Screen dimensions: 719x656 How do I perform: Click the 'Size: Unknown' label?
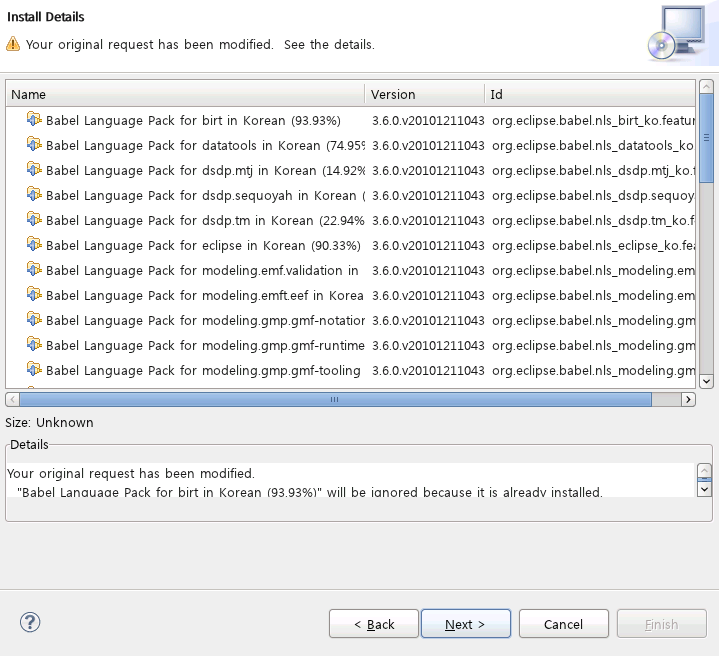click(x=49, y=422)
